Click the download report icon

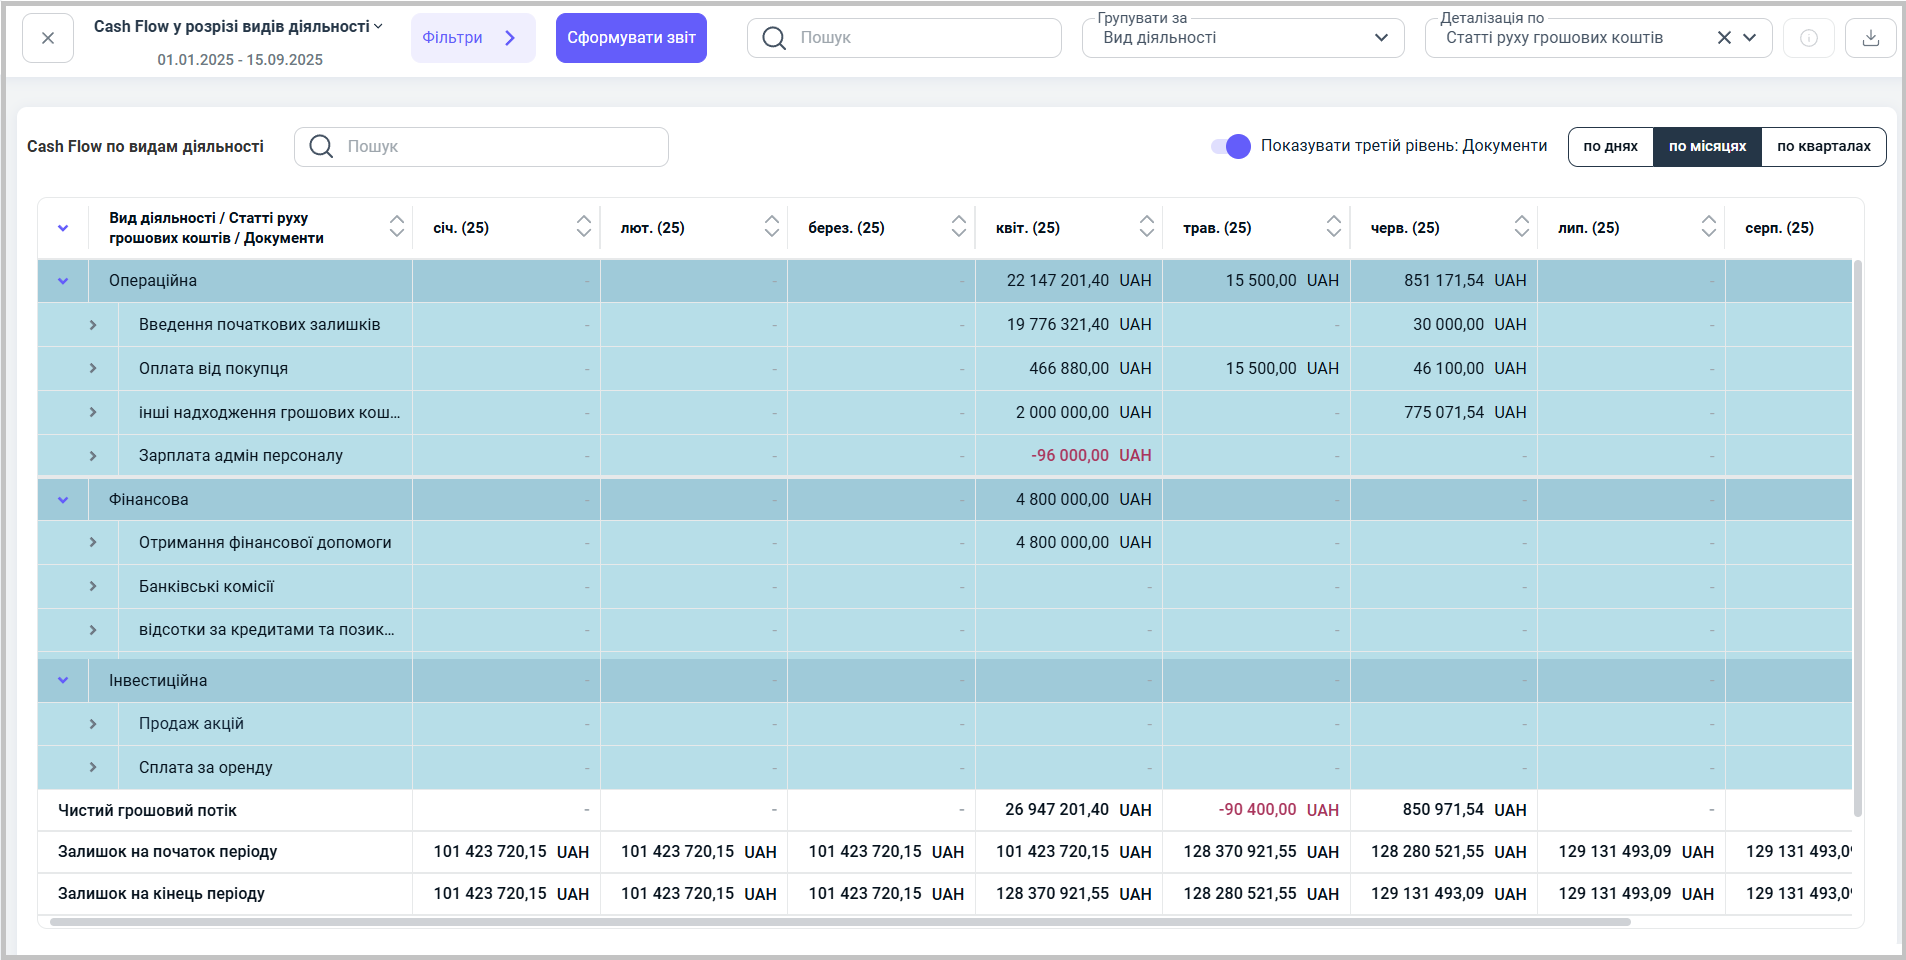tap(1870, 38)
